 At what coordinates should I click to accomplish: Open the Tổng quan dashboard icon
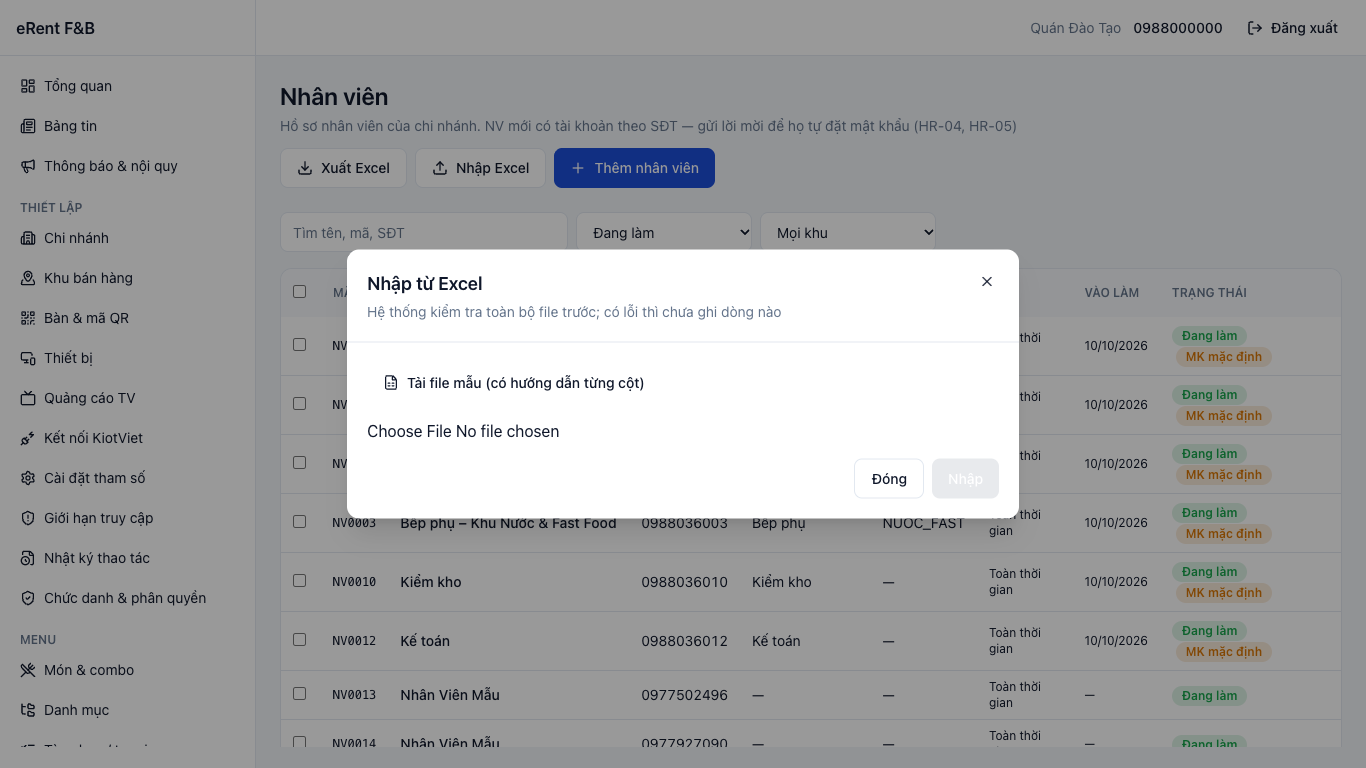pyautogui.click(x=28, y=86)
